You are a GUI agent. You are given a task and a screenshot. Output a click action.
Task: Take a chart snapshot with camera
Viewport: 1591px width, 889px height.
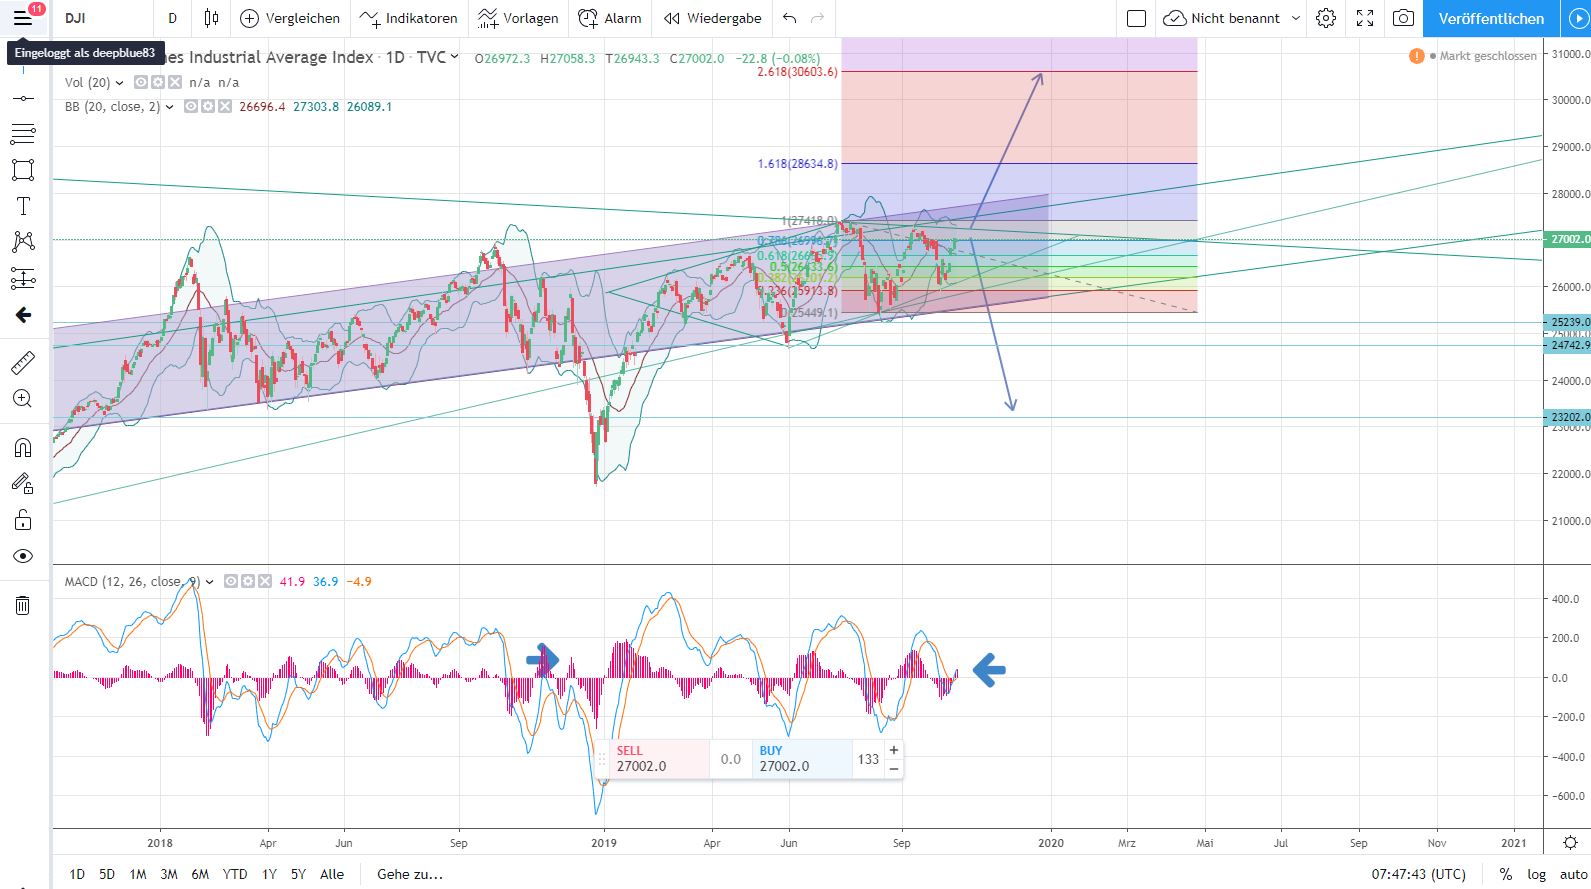point(1404,18)
